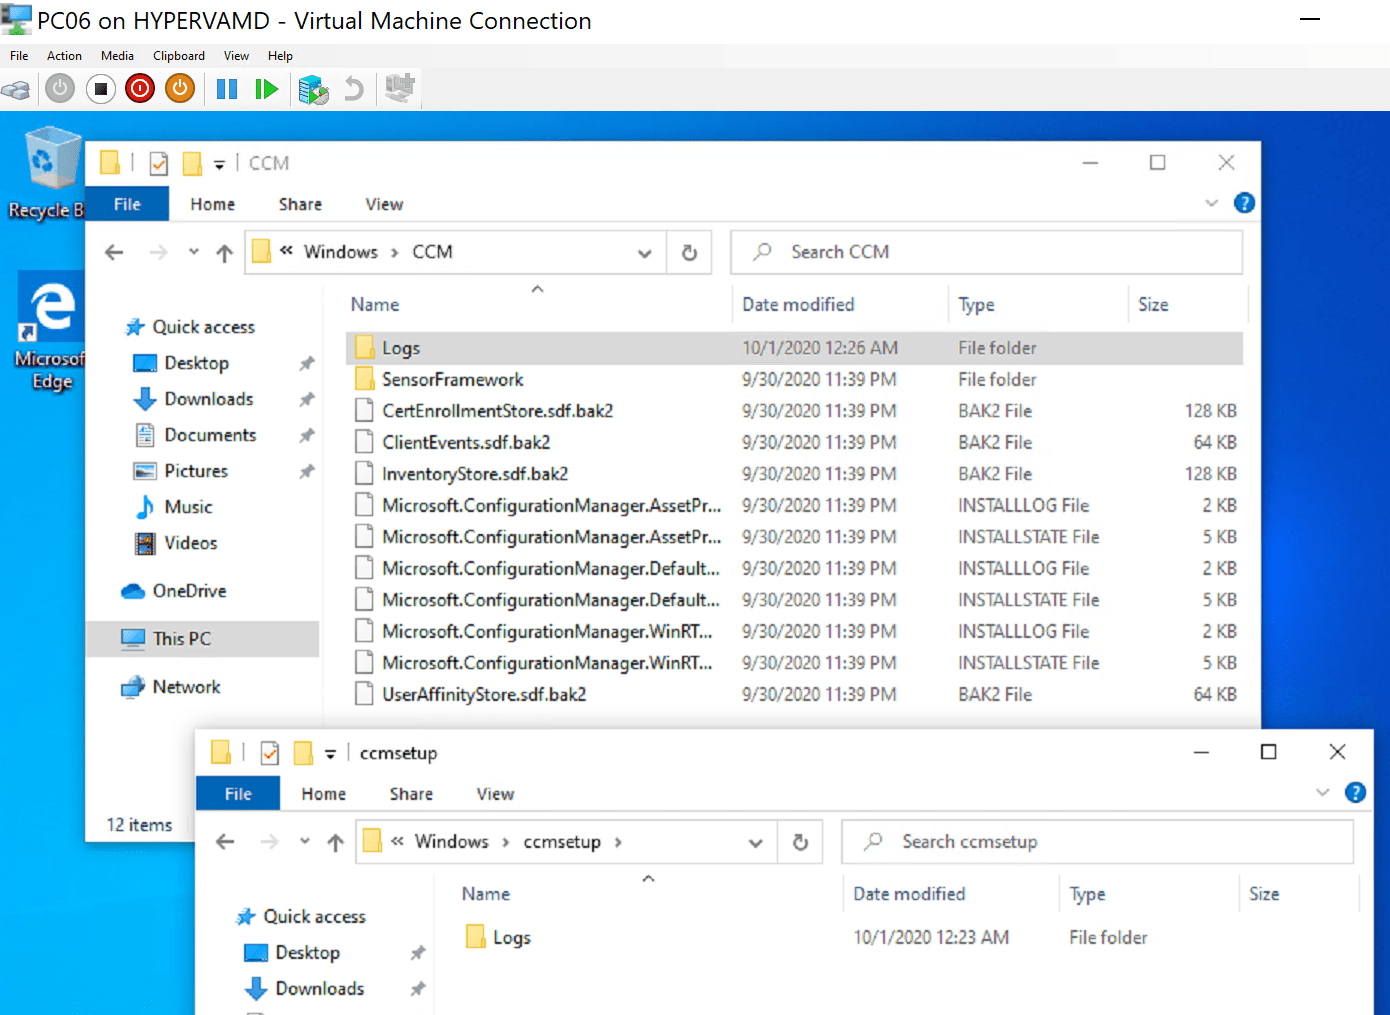Open the address bar dropdown in the CCM window

(x=644, y=252)
